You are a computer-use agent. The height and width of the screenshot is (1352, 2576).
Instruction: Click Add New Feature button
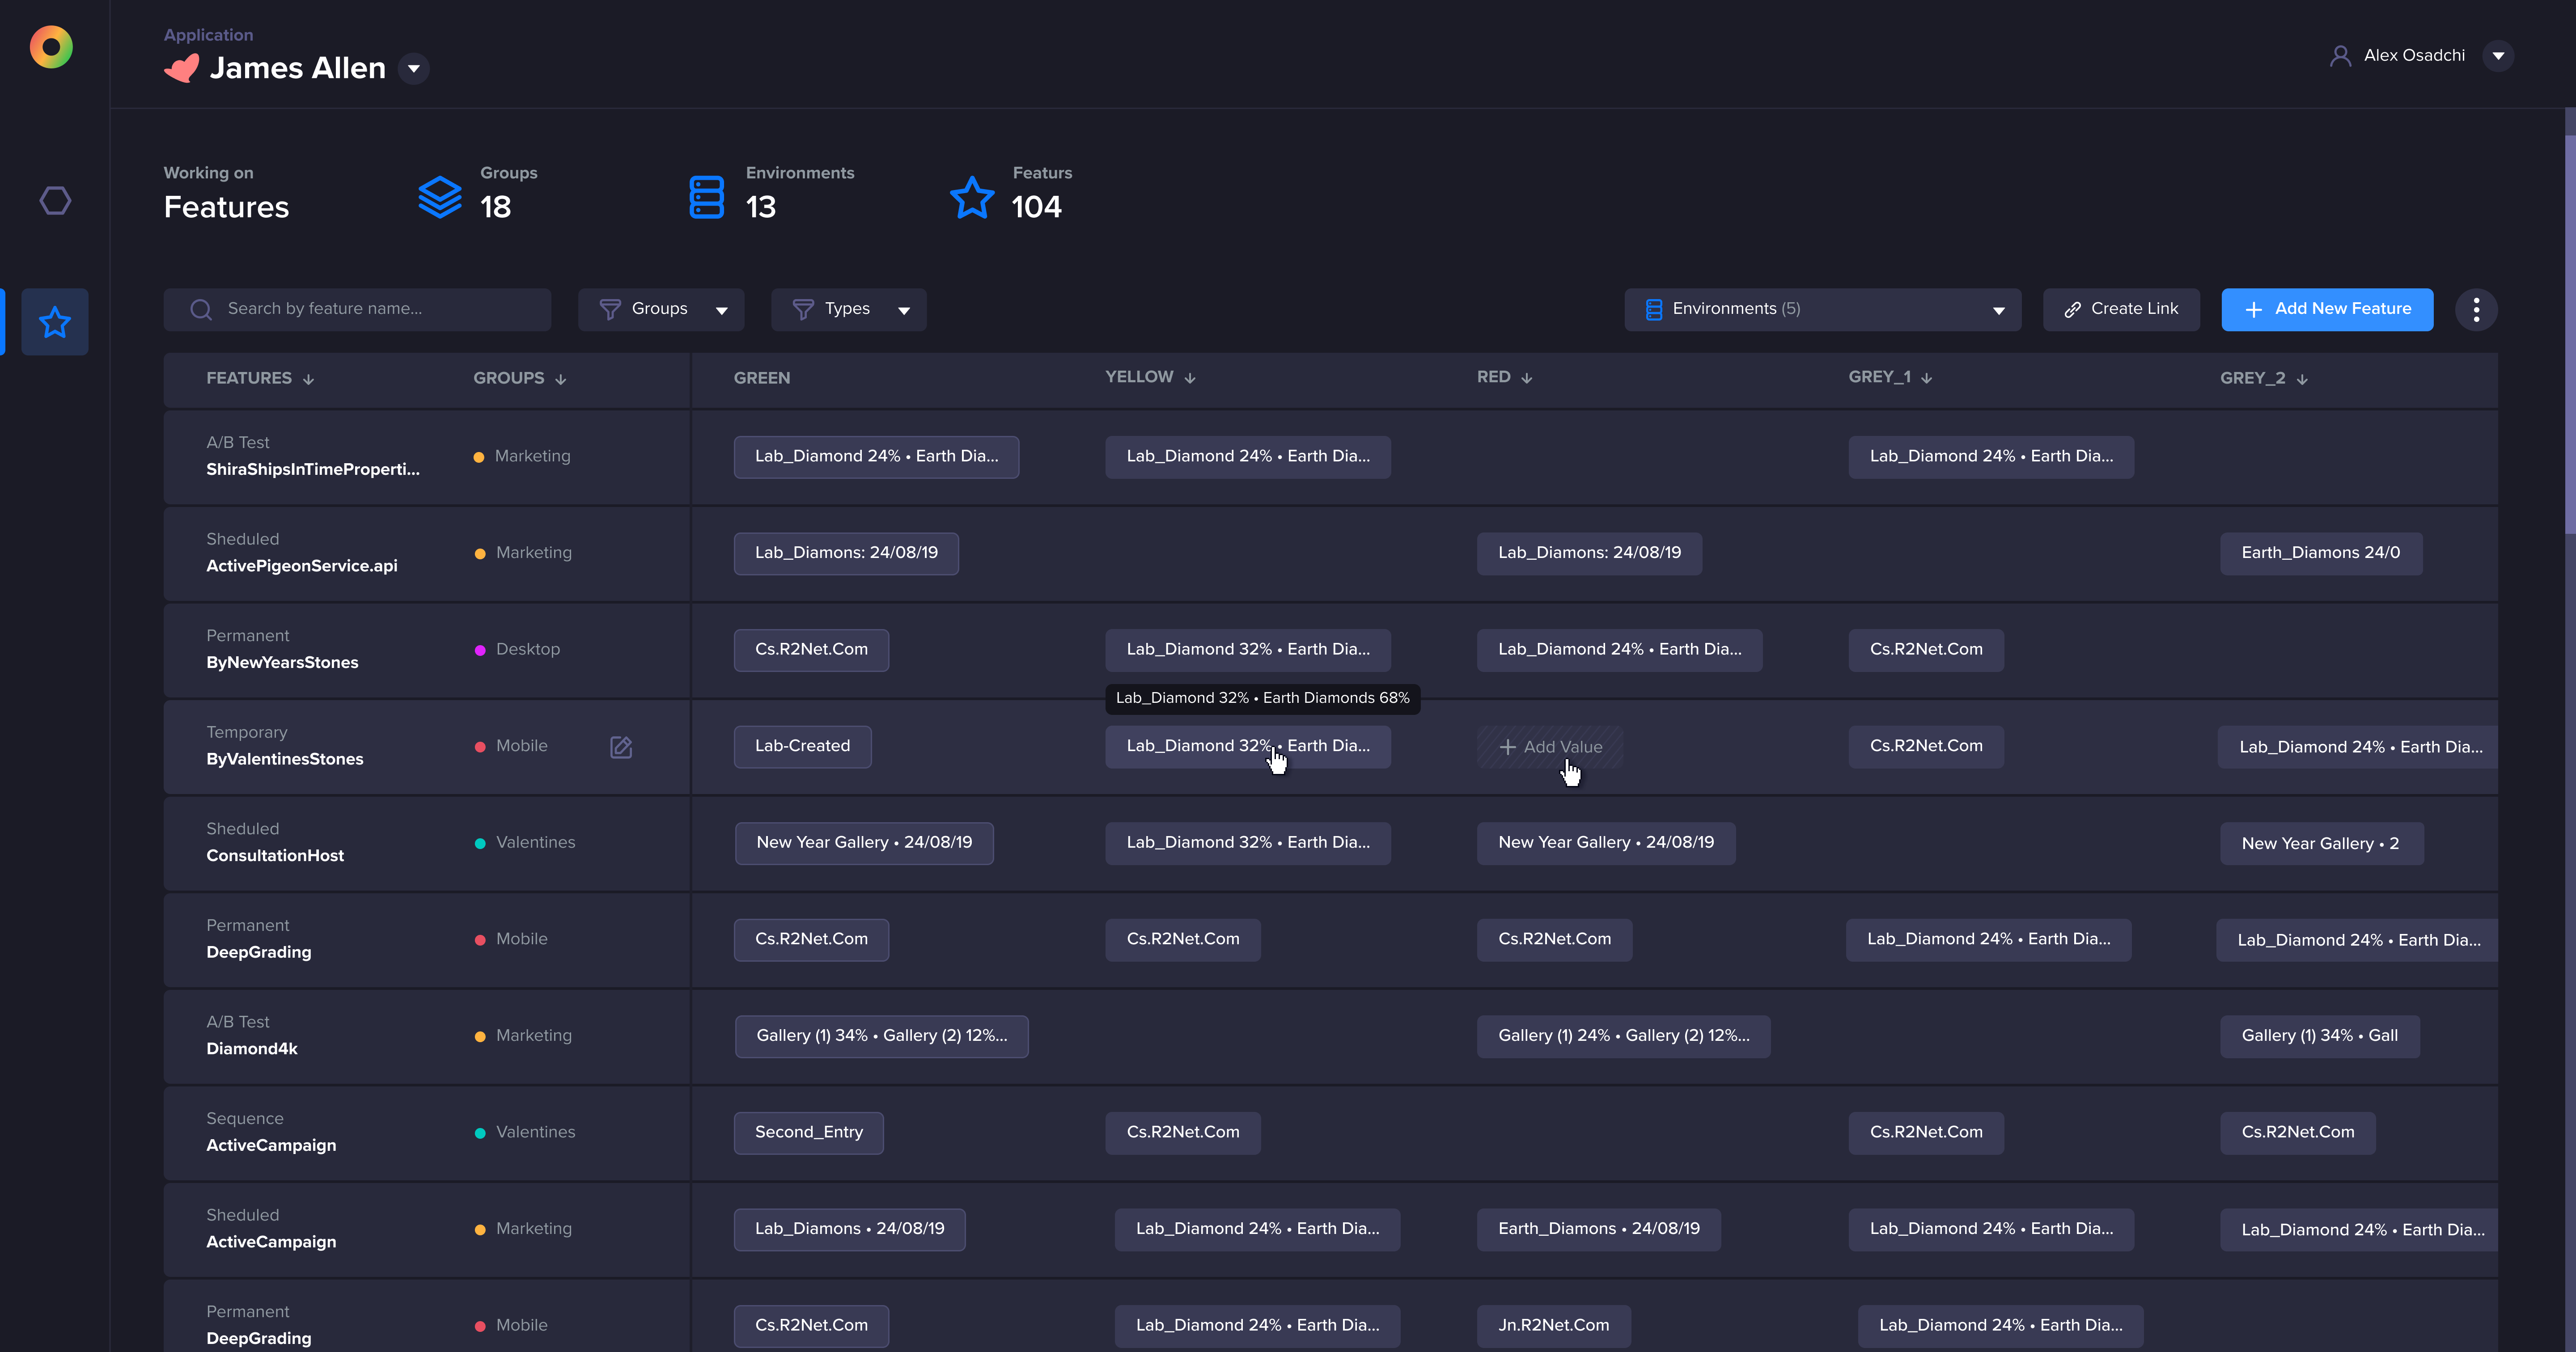point(2327,310)
